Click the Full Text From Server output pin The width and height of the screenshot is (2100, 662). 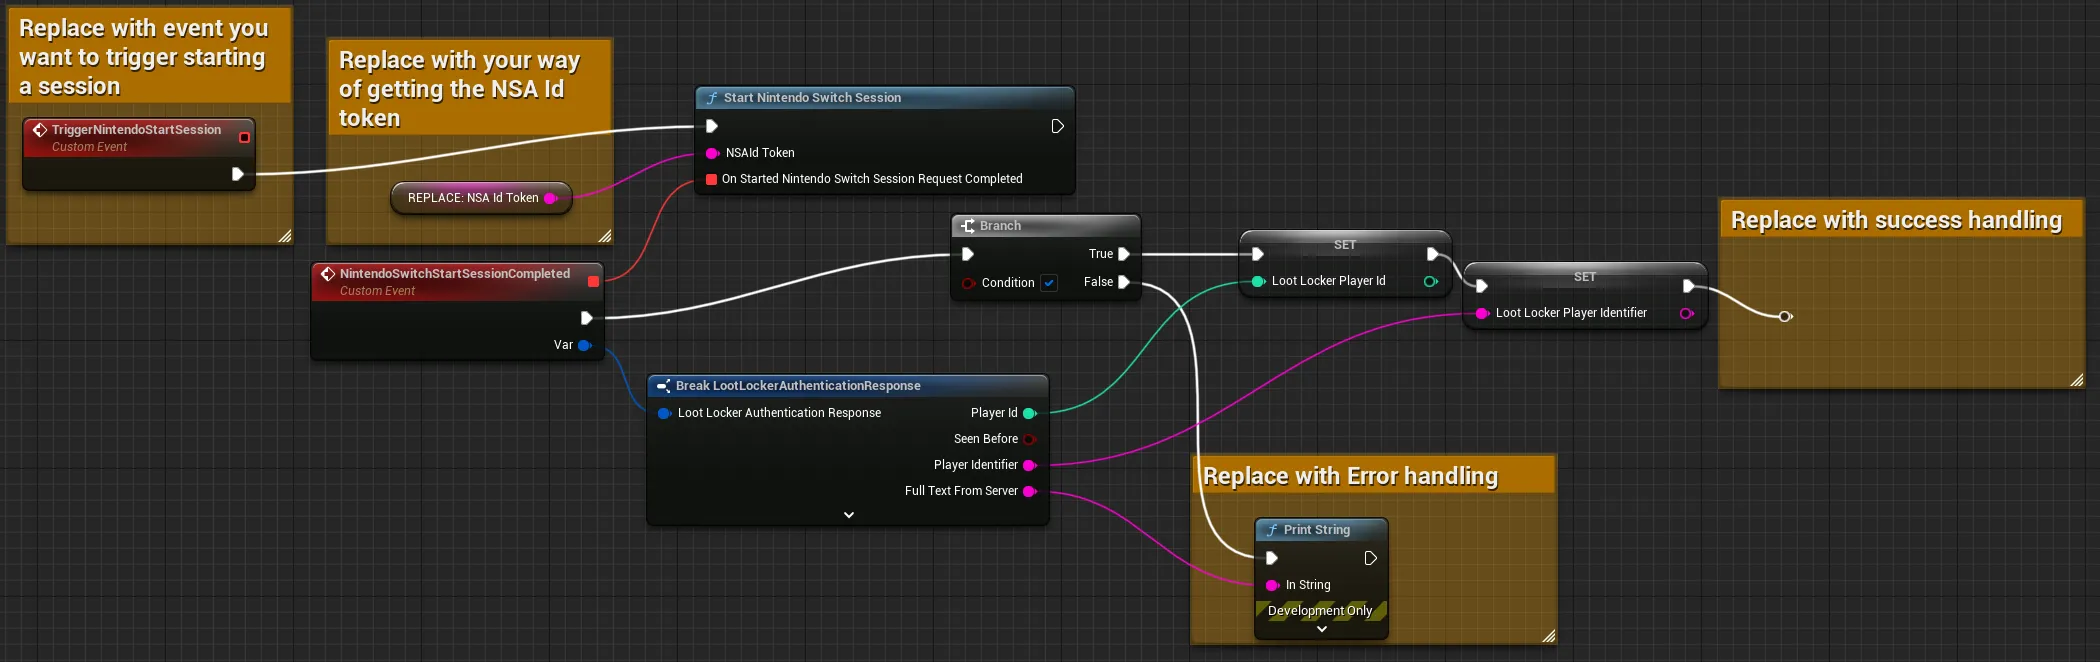[1030, 491]
